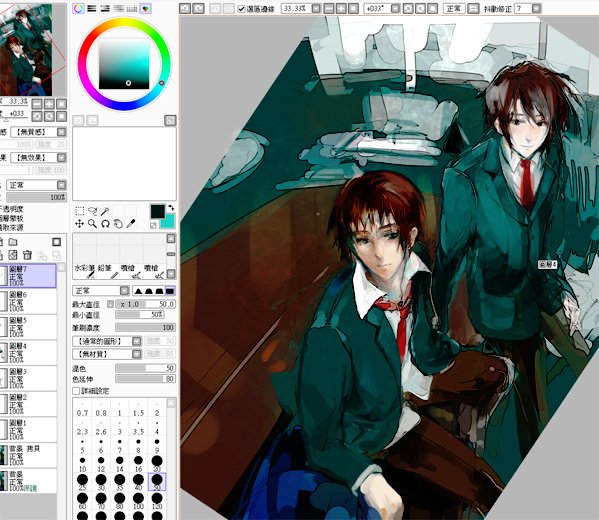The height and width of the screenshot is (520, 599).
Task: Click the hue ring's cyan marker
Action: (x=162, y=83)
